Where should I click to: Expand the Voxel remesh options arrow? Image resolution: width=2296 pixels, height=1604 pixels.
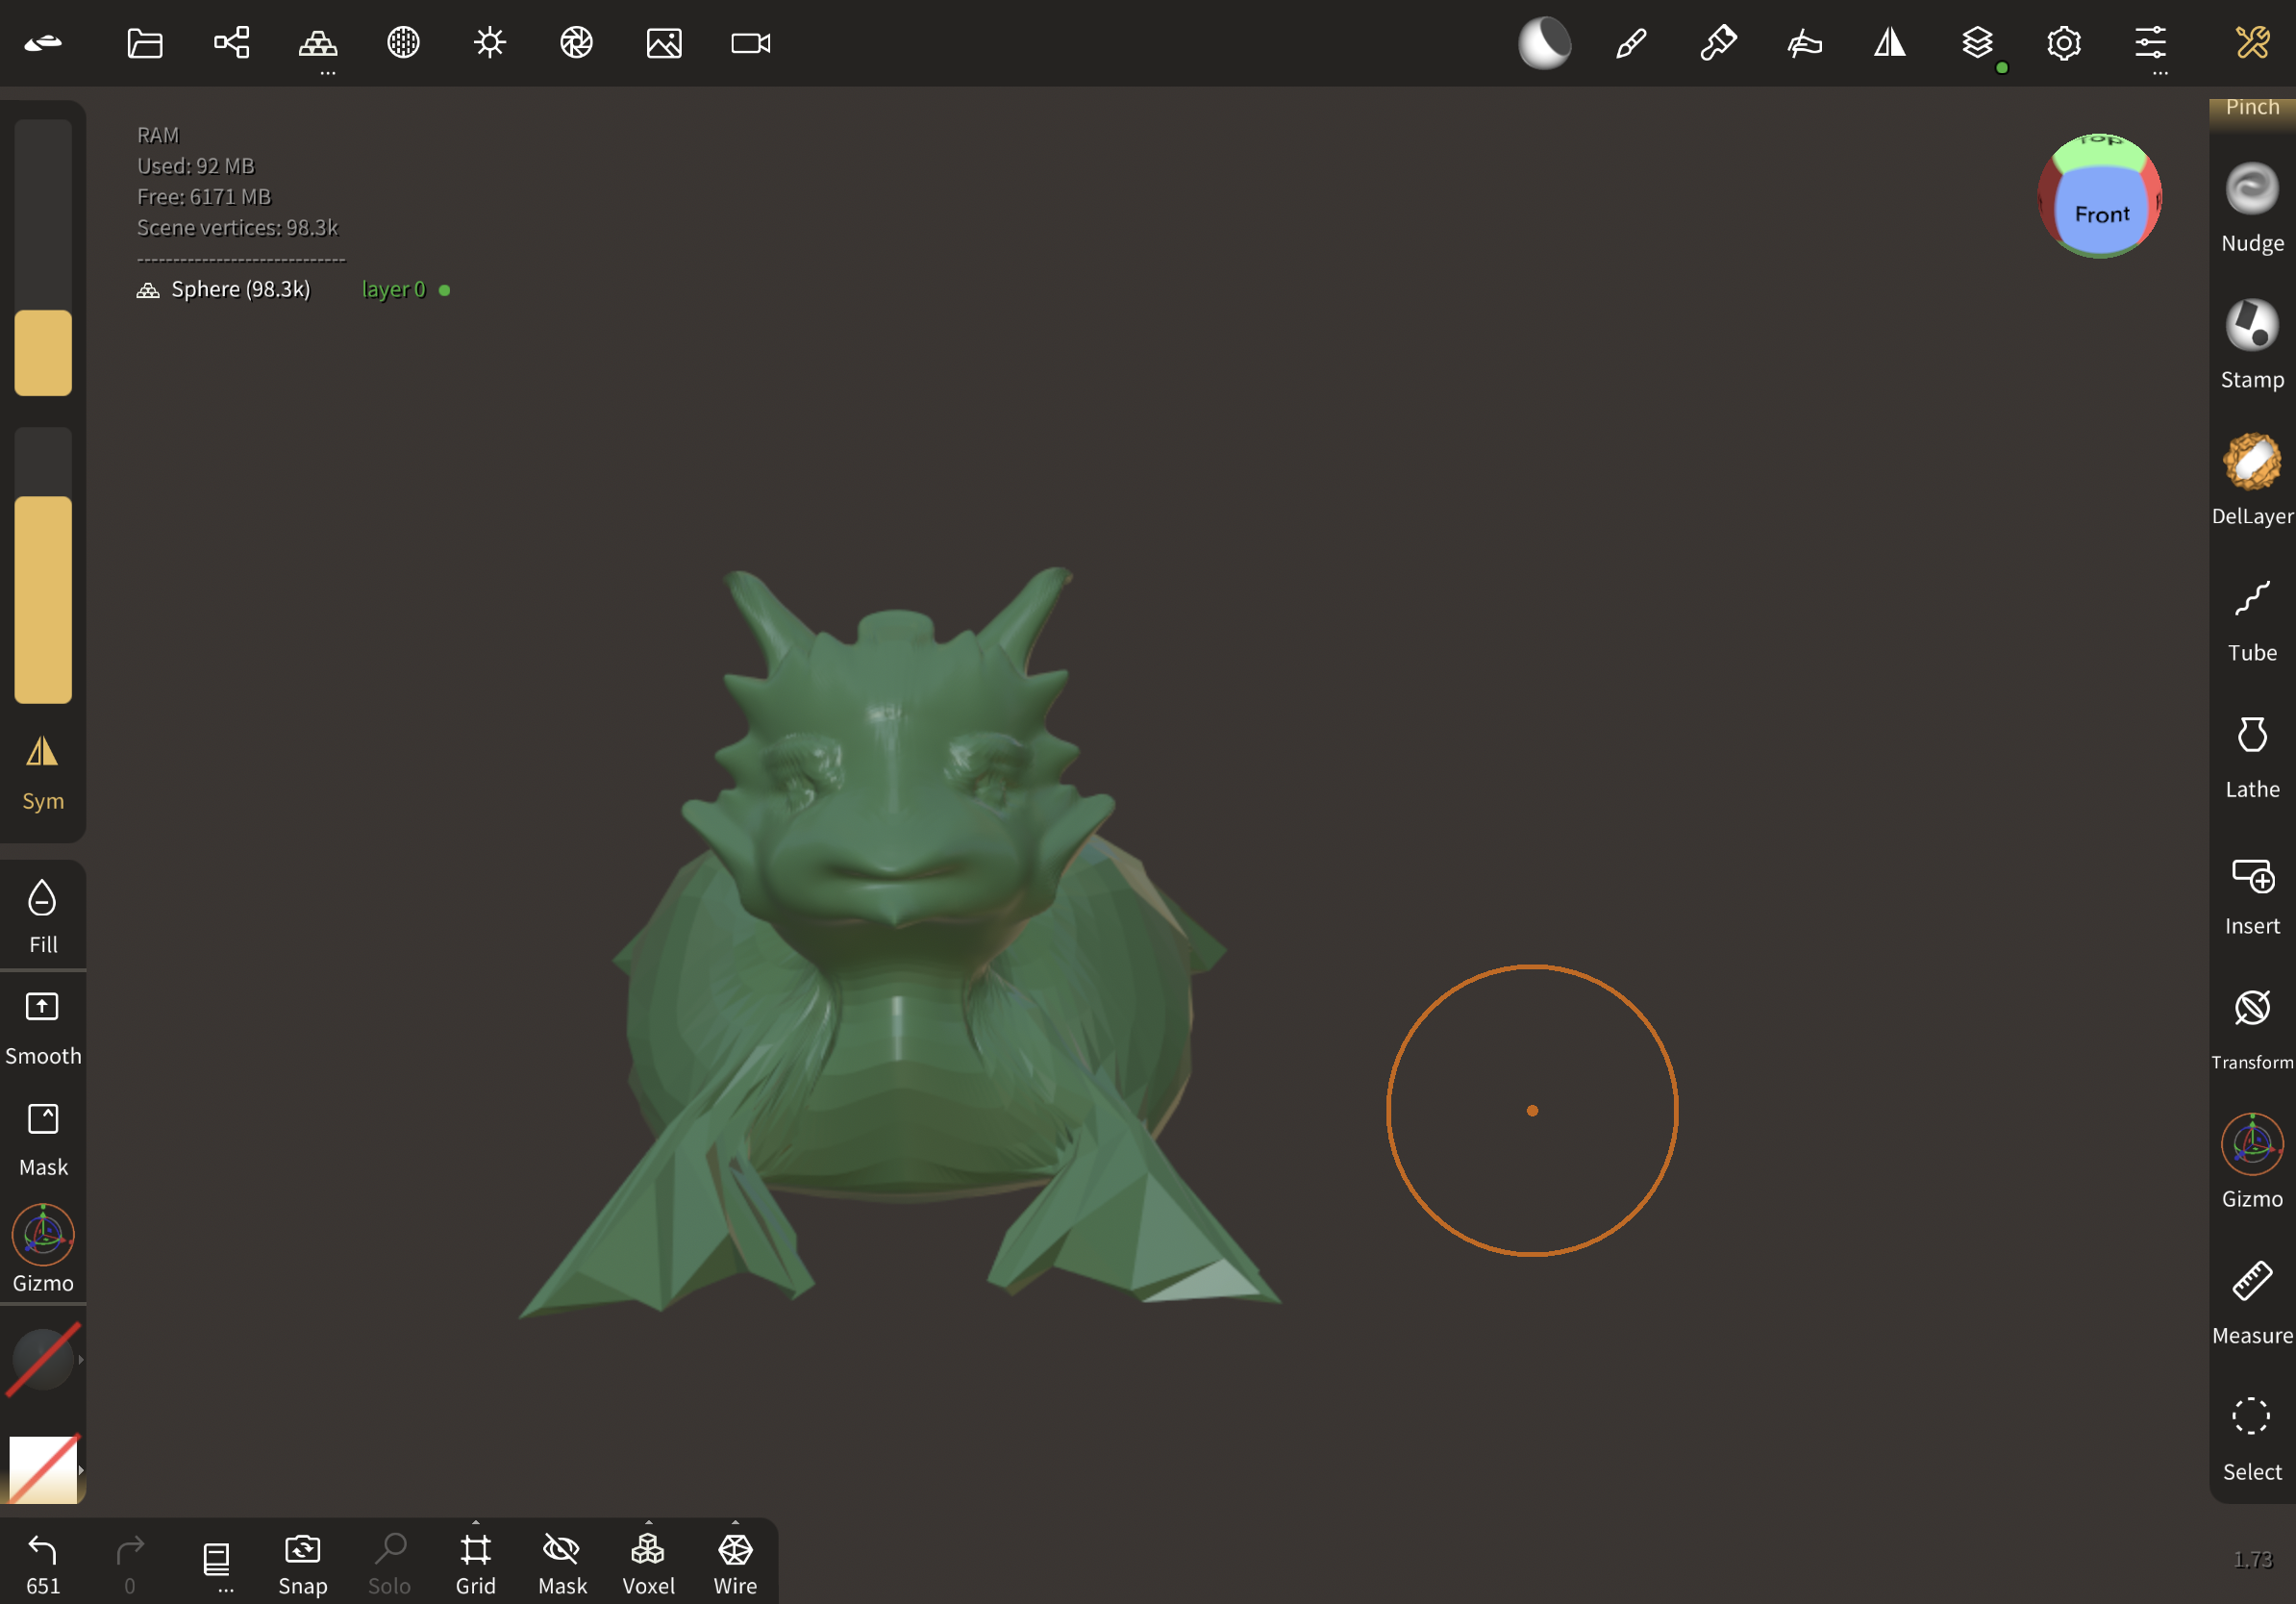click(x=649, y=1522)
